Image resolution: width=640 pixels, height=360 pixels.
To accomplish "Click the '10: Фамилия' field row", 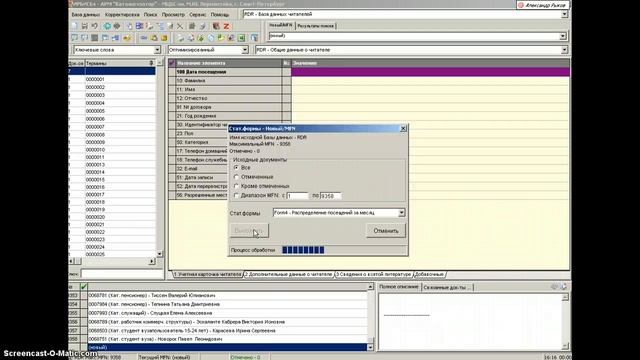I will coord(369,81).
